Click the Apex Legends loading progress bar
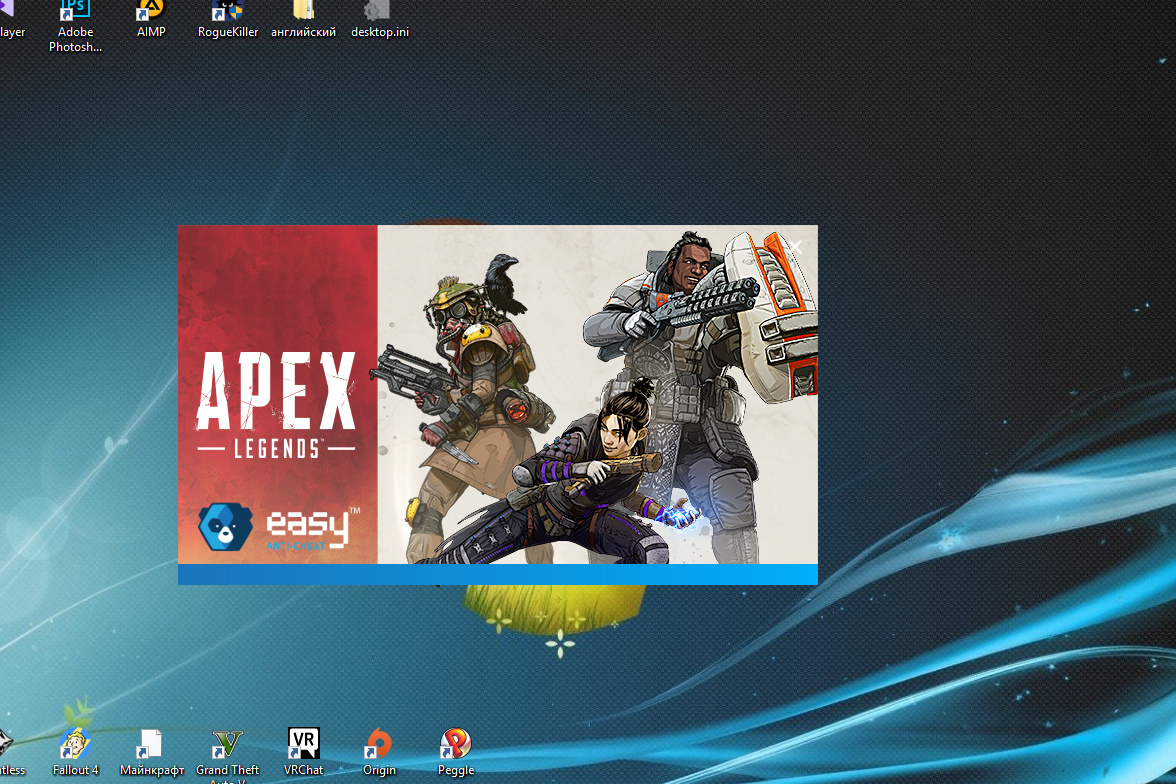 tap(497, 574)
